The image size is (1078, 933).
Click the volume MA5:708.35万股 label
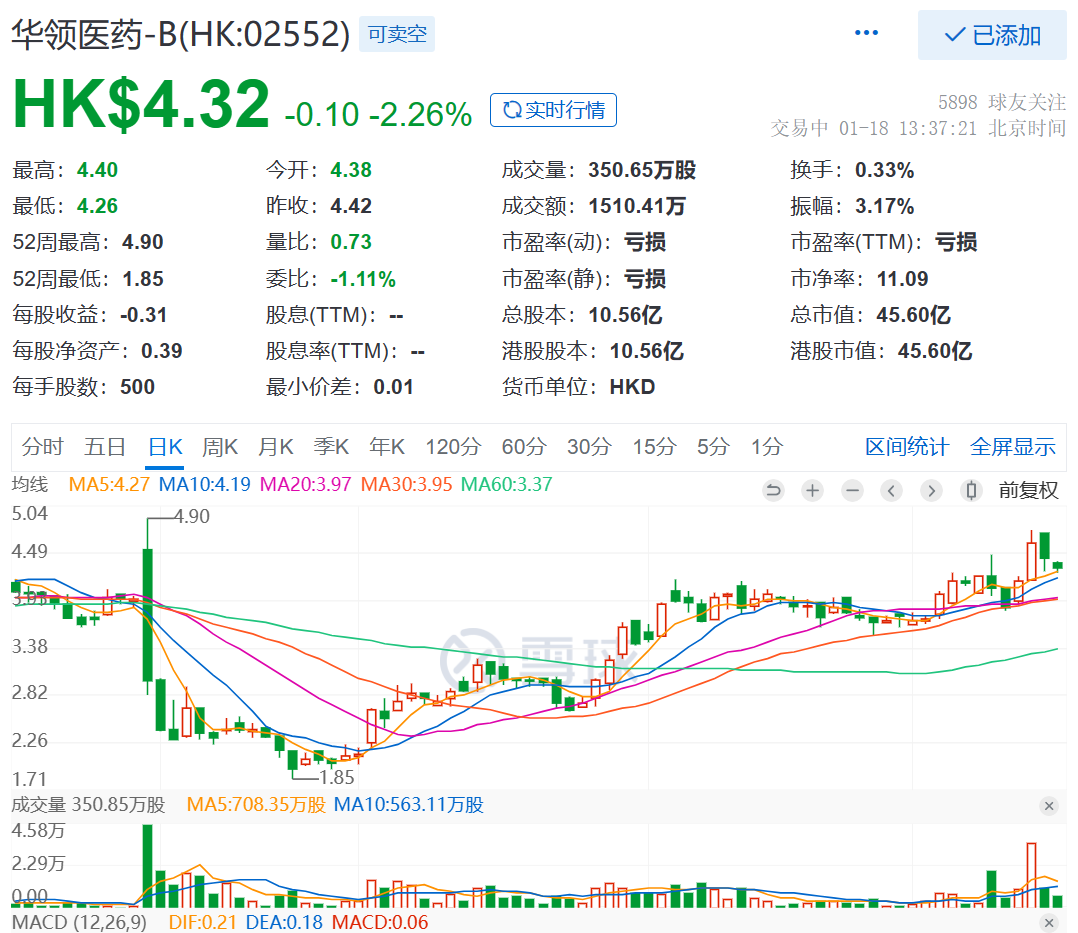pyautogui.click(x=256, y=804)
